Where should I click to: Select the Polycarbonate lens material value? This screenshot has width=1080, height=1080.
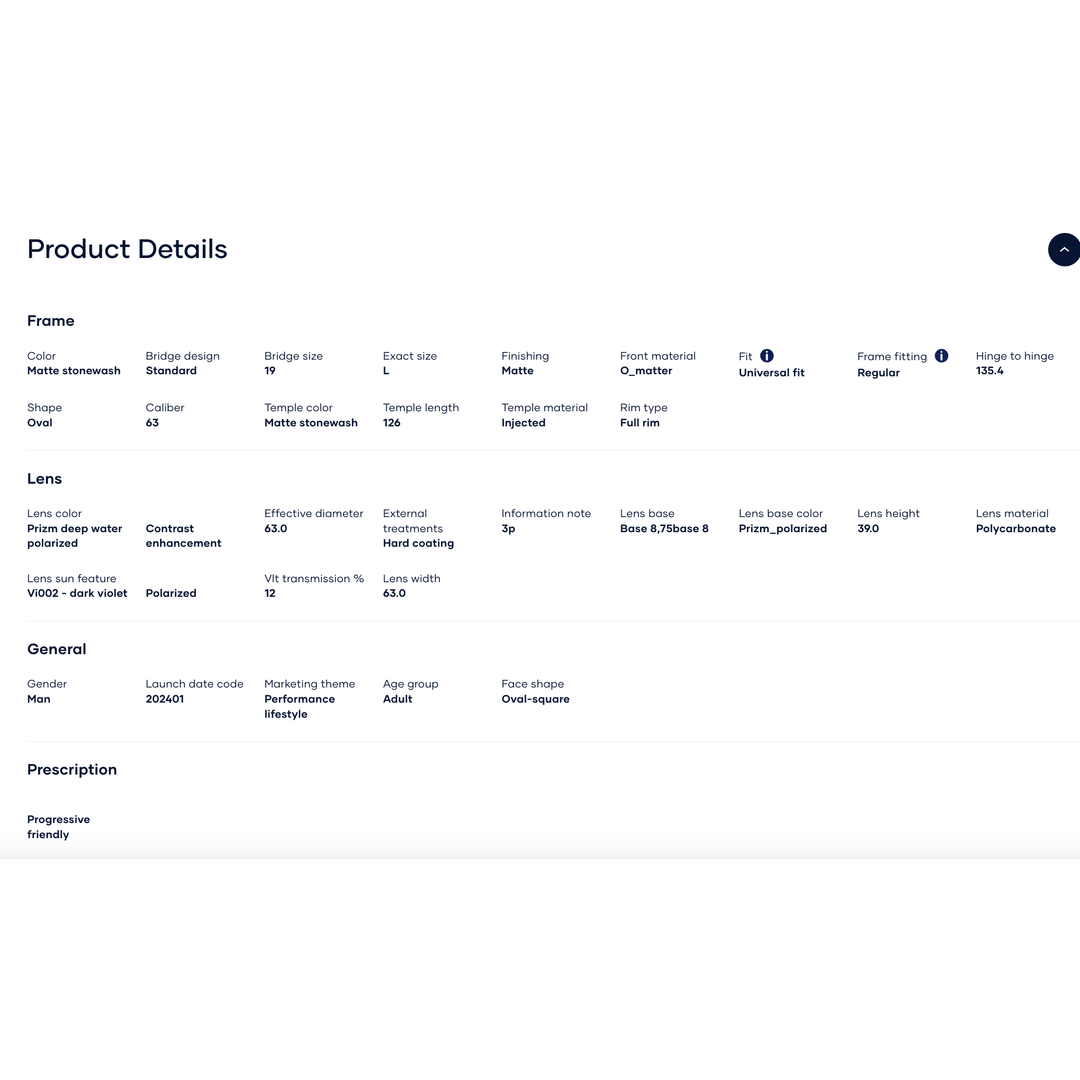[1015, 529]
